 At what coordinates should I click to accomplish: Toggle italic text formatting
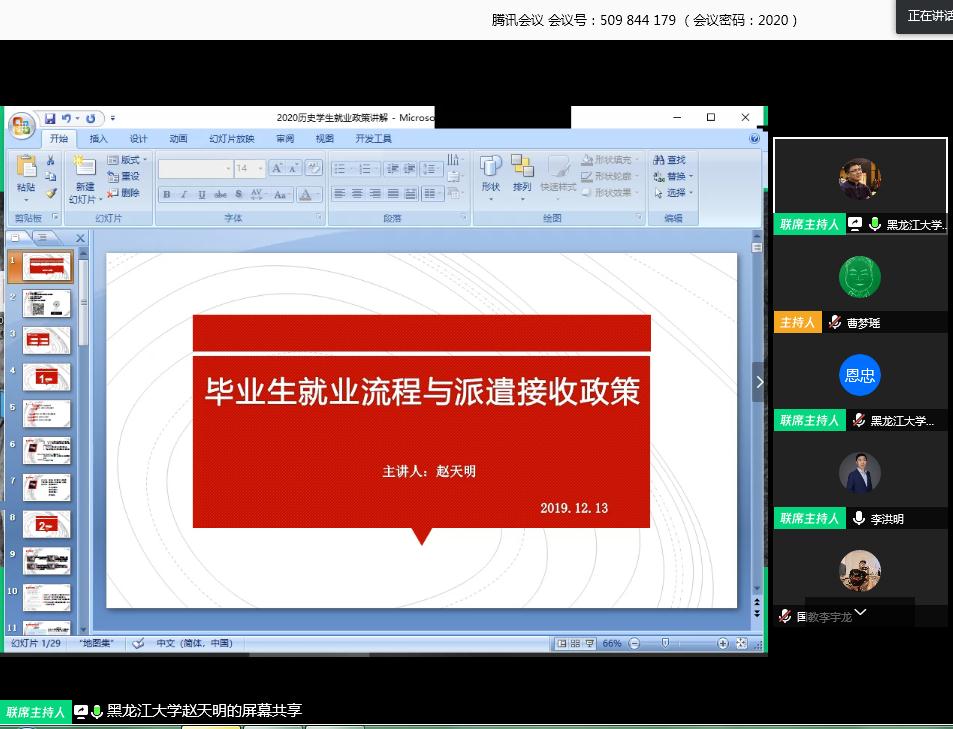coord(184,195)
